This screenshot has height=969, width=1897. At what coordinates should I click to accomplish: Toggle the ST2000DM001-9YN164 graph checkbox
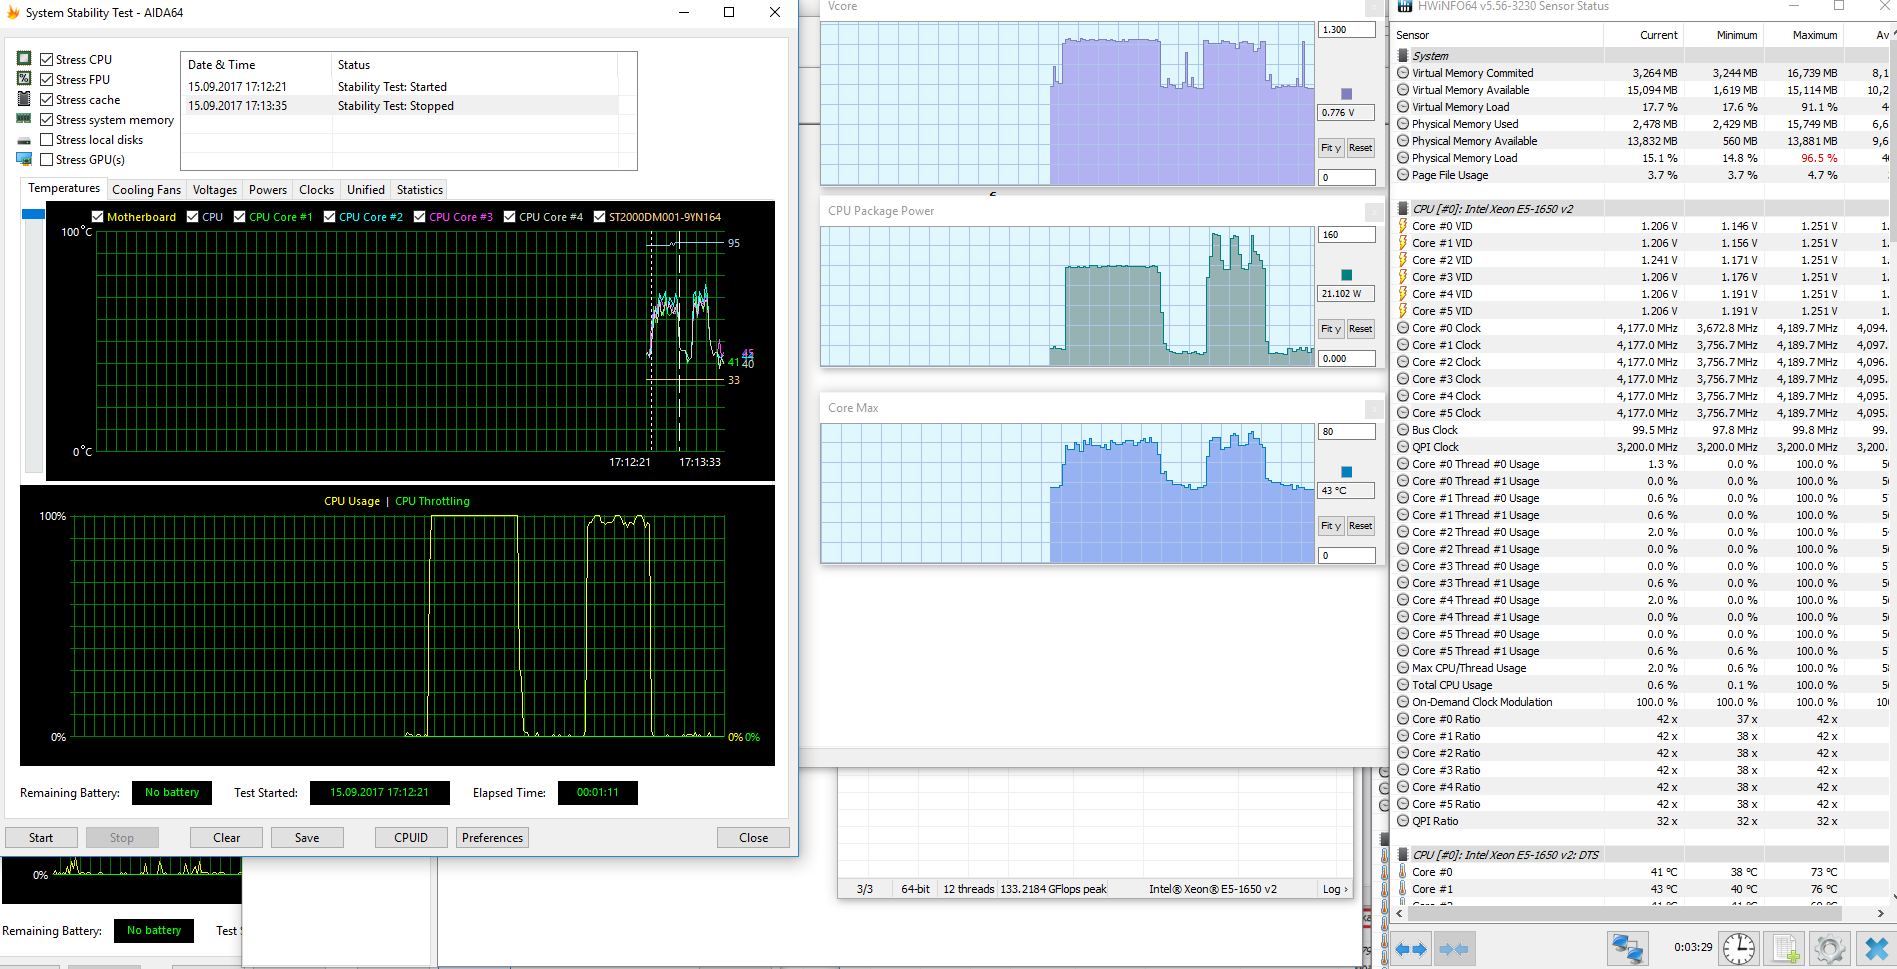click(599, 216)
